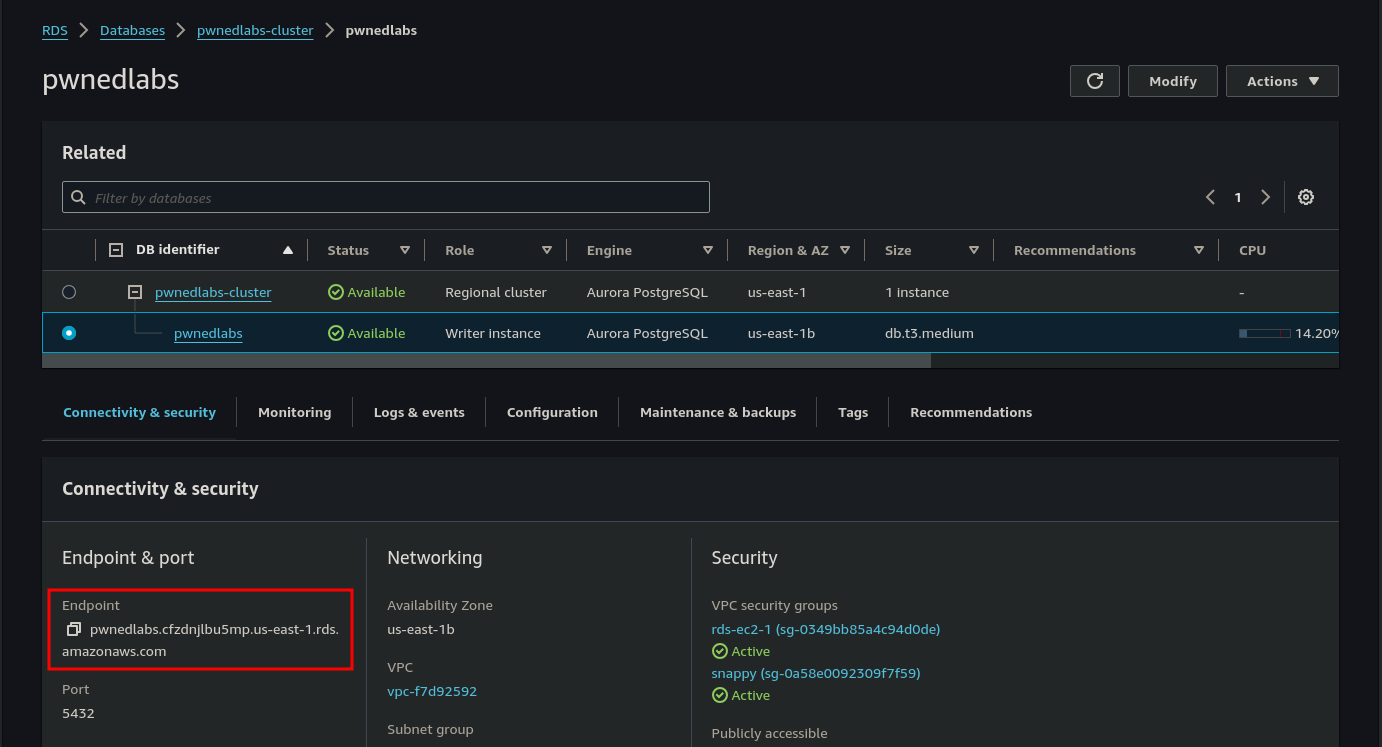Sort ascending by DB identifier arrow
The height and width of the screenshot is (747, 1382).
[x=288, y=250]
